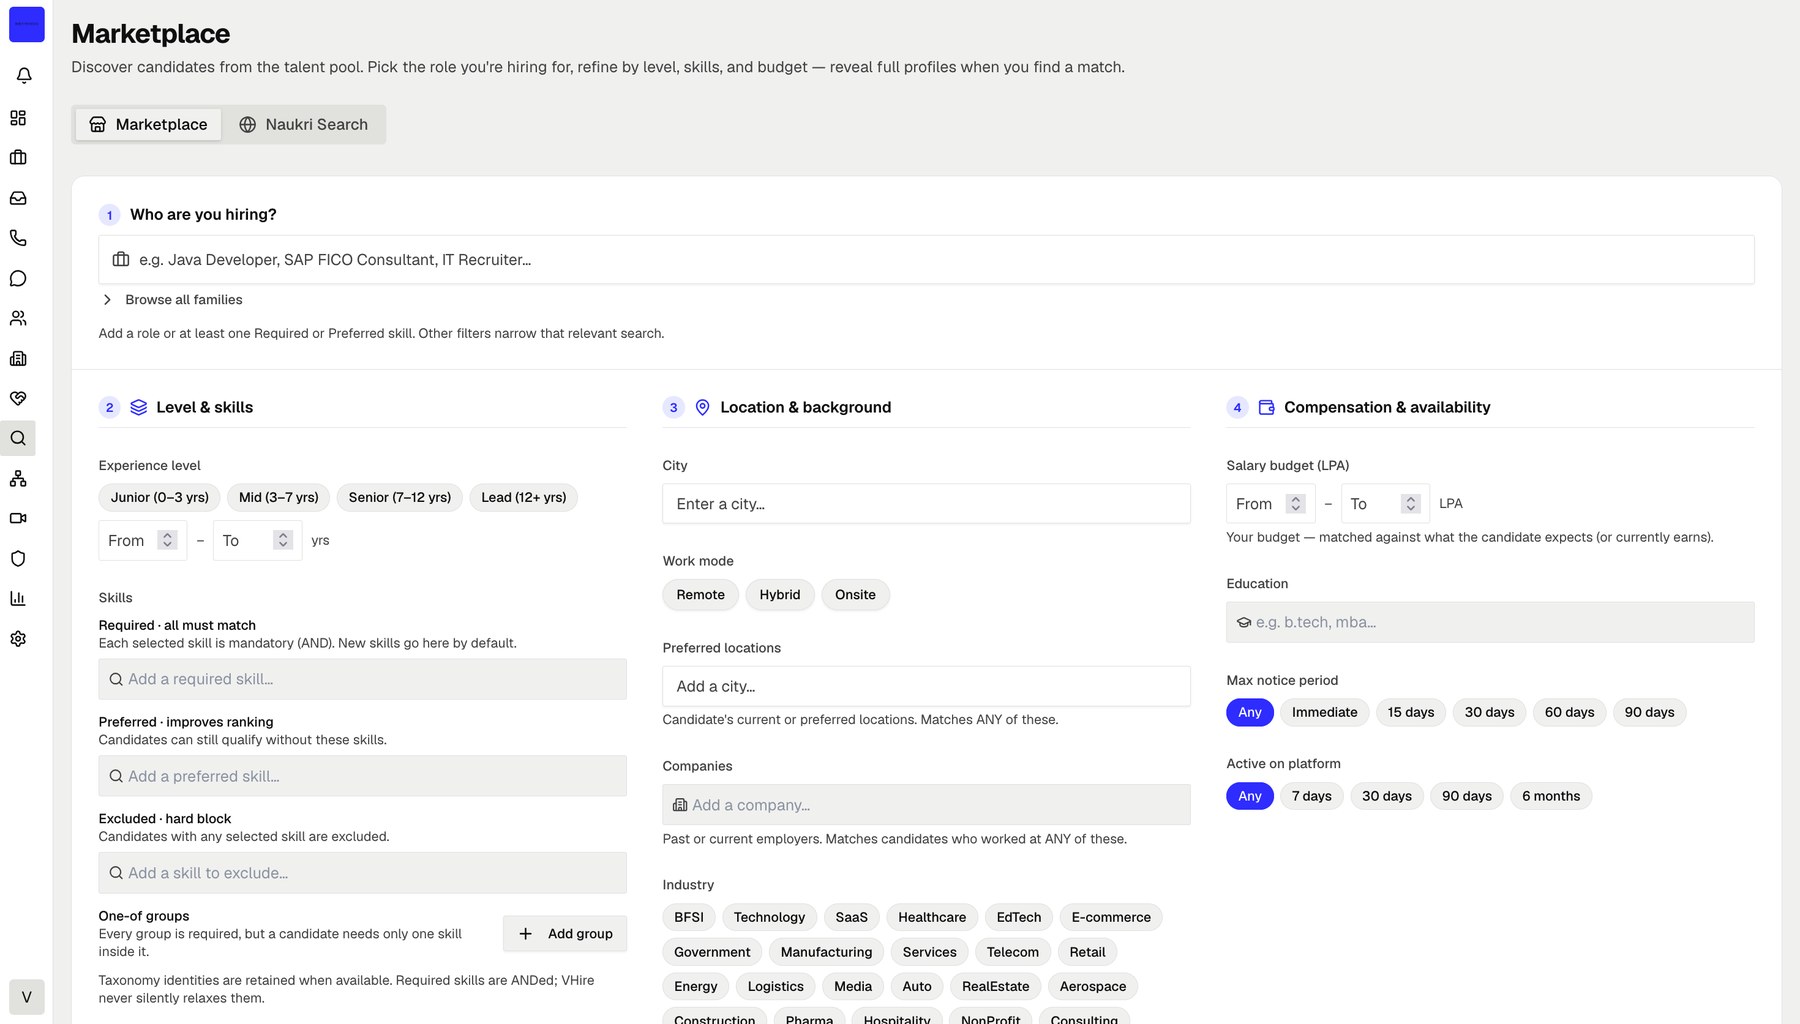Select Any under Active on platform

[x=1250, y=797]
